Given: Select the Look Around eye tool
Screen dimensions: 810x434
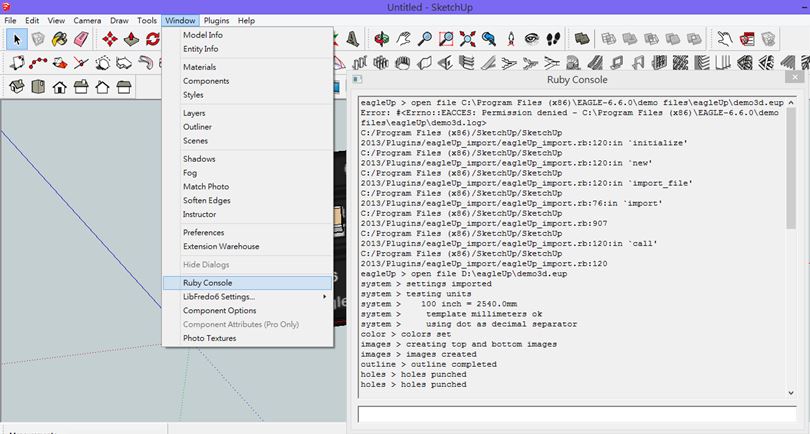Looking at the screenshot, I should [532, 39].
